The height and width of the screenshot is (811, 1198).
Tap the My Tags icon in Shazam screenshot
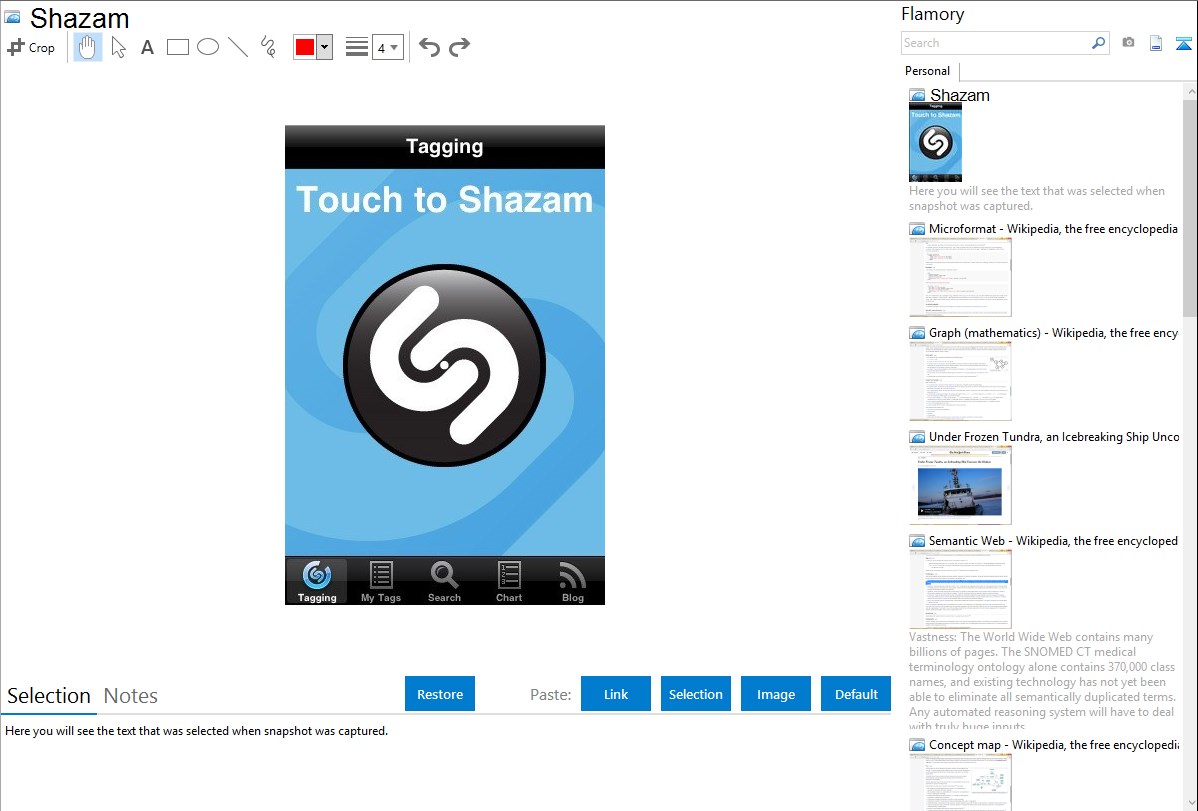click(x=380, y=581)
